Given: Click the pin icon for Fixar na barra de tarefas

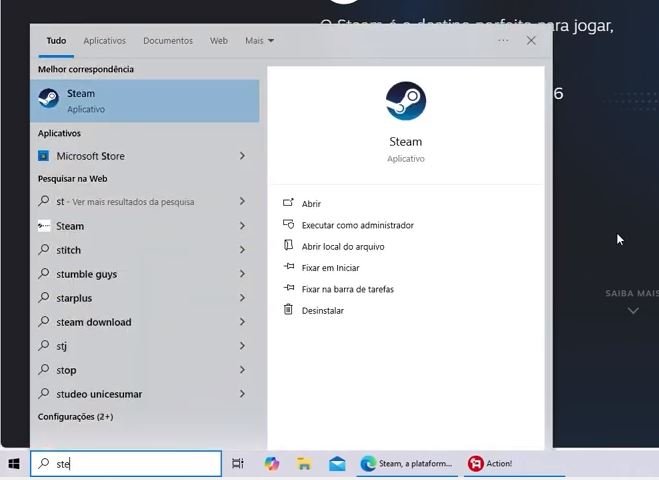Looking at the screenshot, I should pyautogui.click(x=288, y=288).
